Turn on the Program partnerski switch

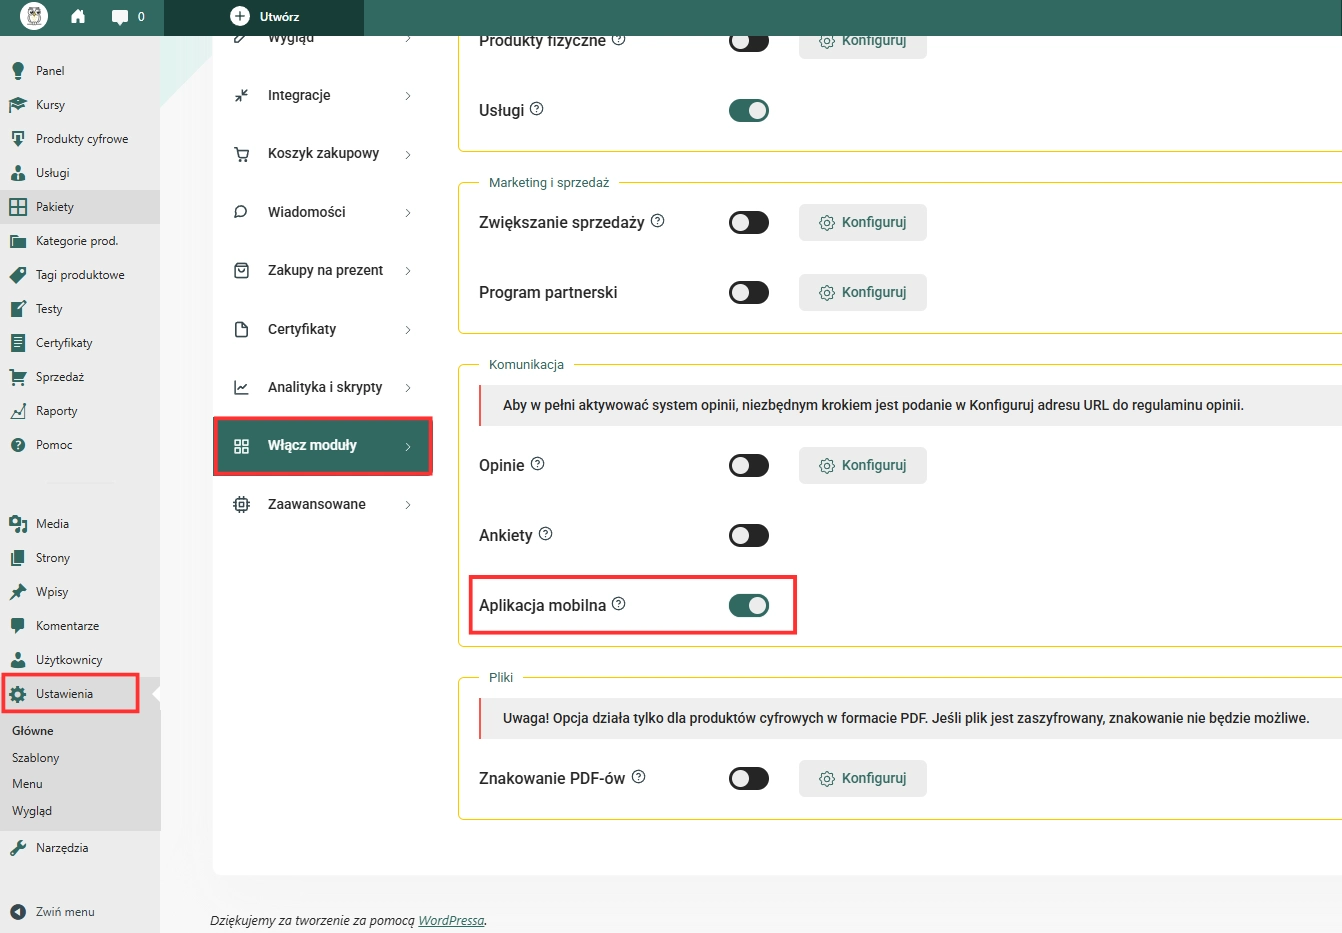click(749, 292)
